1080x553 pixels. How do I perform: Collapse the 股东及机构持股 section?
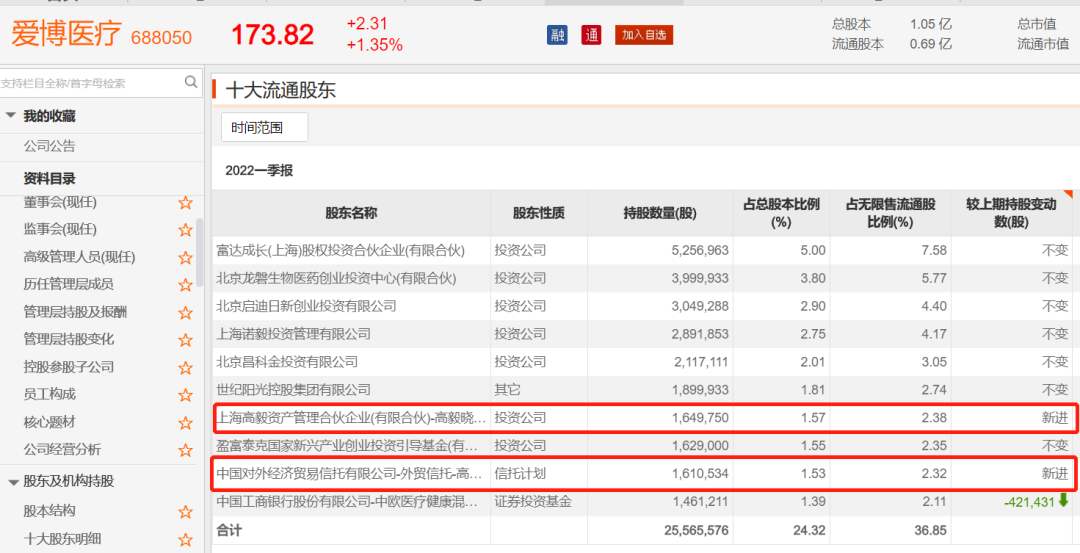pyautogui.click(x=13, y=482)
